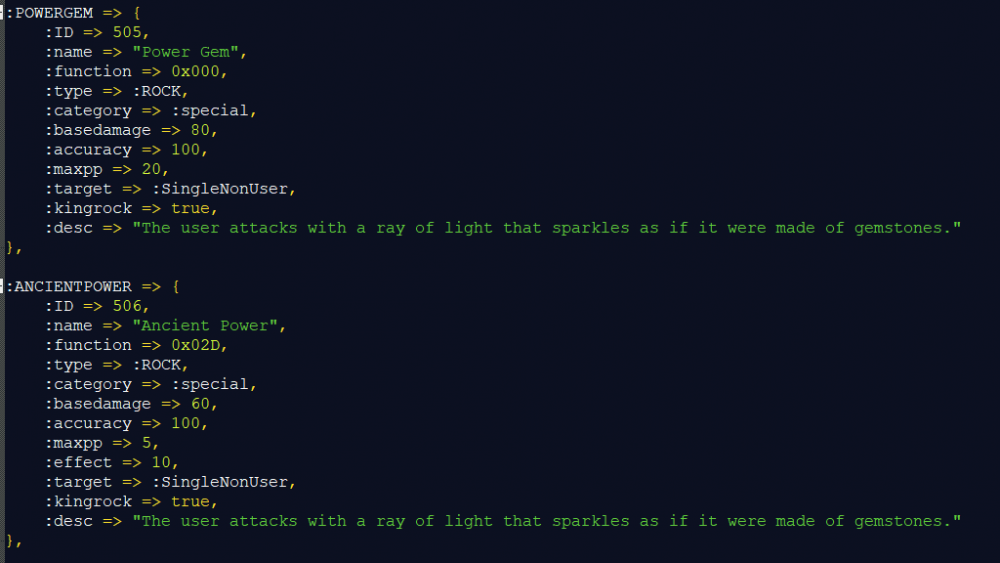Click the kingrock true value in POWERGEM

click(x=190, y=208)
